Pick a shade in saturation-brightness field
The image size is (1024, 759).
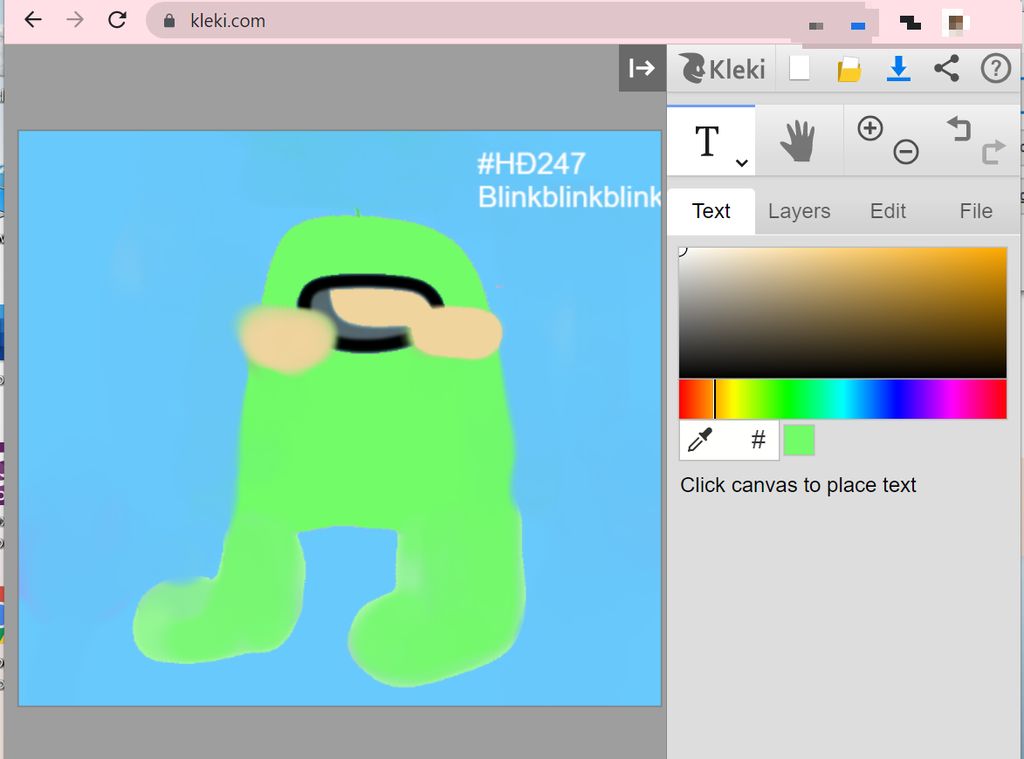[842, 312]
